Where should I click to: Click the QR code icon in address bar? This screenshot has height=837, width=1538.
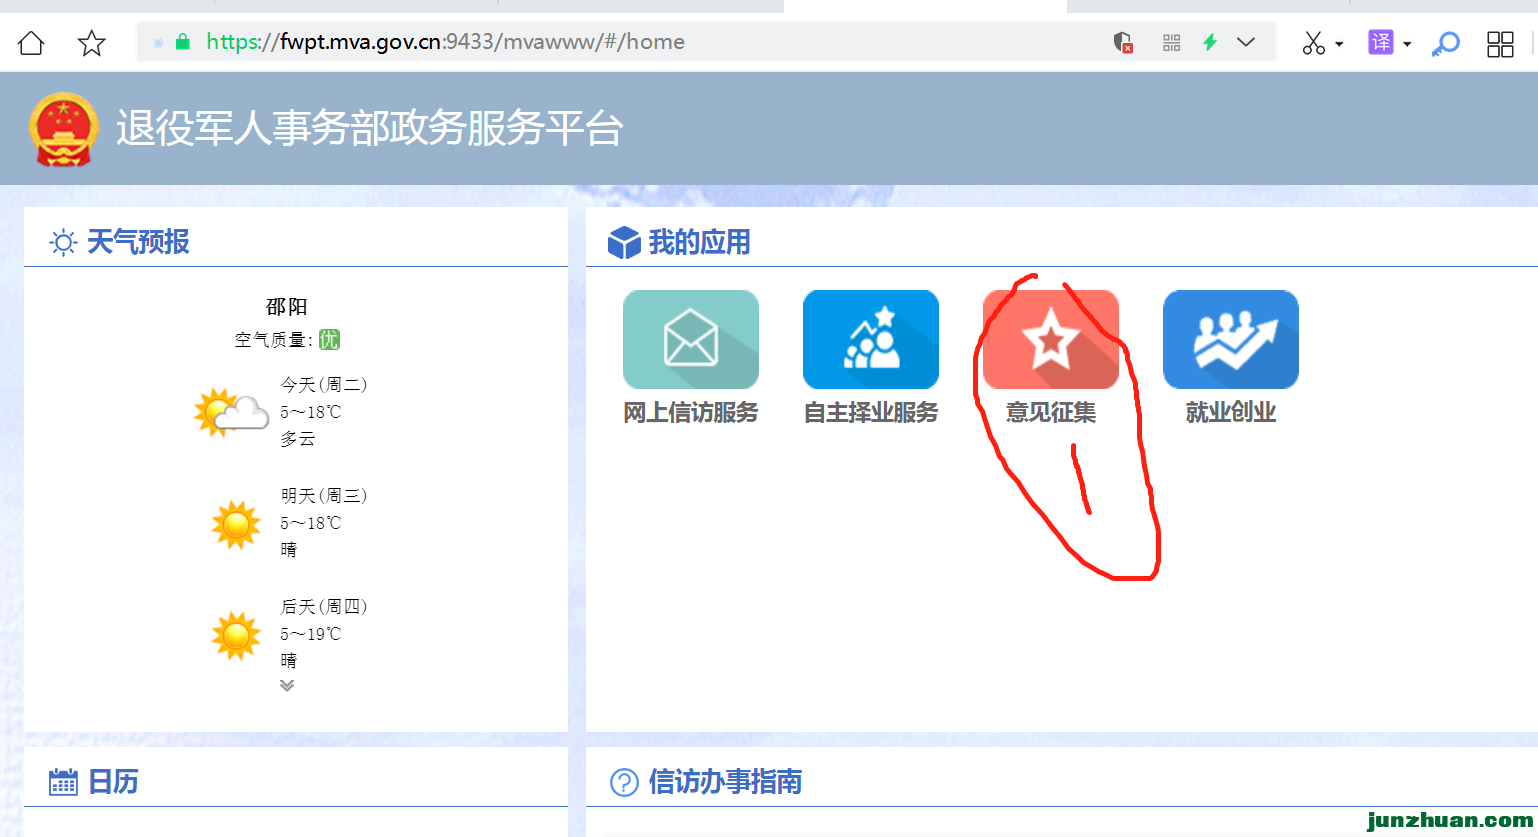pyautogui.click(x=1171, y=42)
